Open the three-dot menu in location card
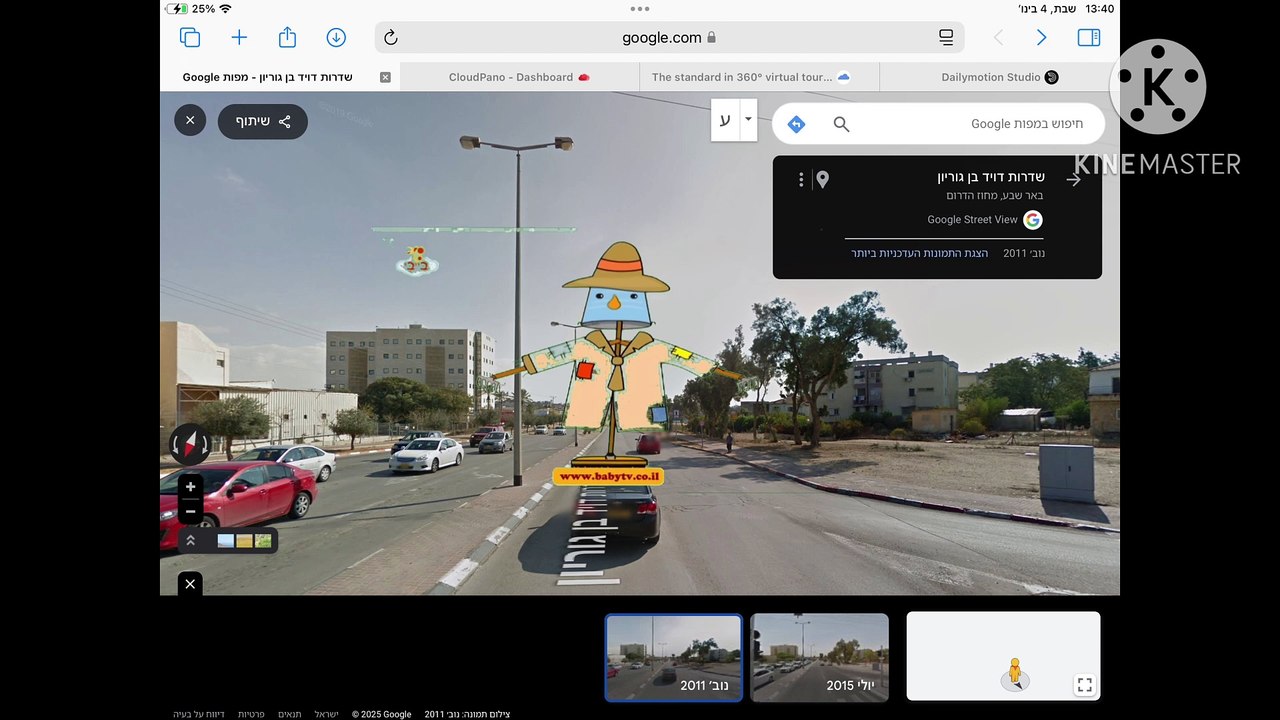Screen dimensions: 1280x720 point(801,180)
